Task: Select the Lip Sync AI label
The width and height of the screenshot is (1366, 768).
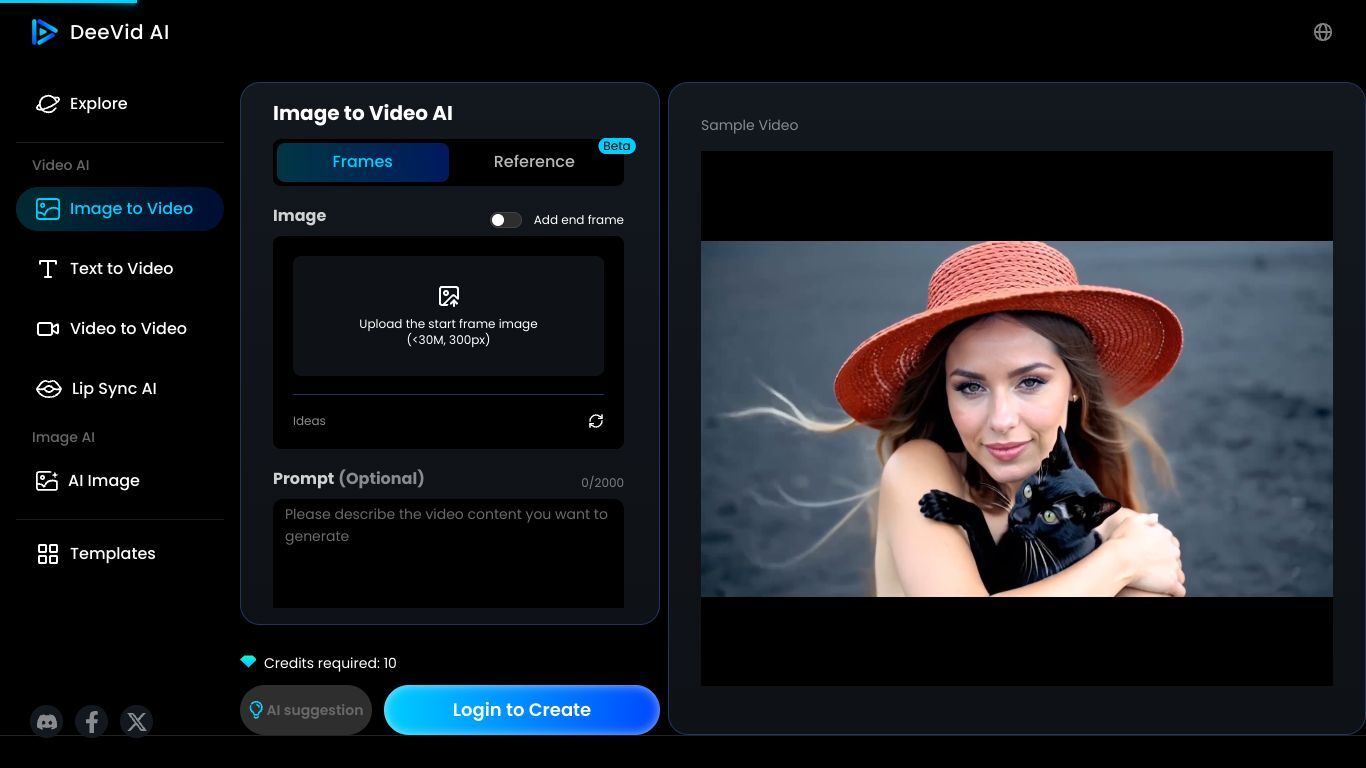Action: (114, 389)
